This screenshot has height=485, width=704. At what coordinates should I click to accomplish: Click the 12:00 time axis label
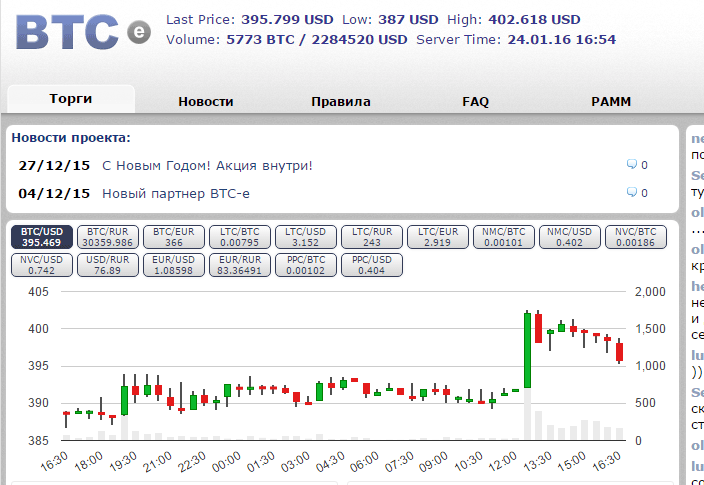click(x=502, y=462)
